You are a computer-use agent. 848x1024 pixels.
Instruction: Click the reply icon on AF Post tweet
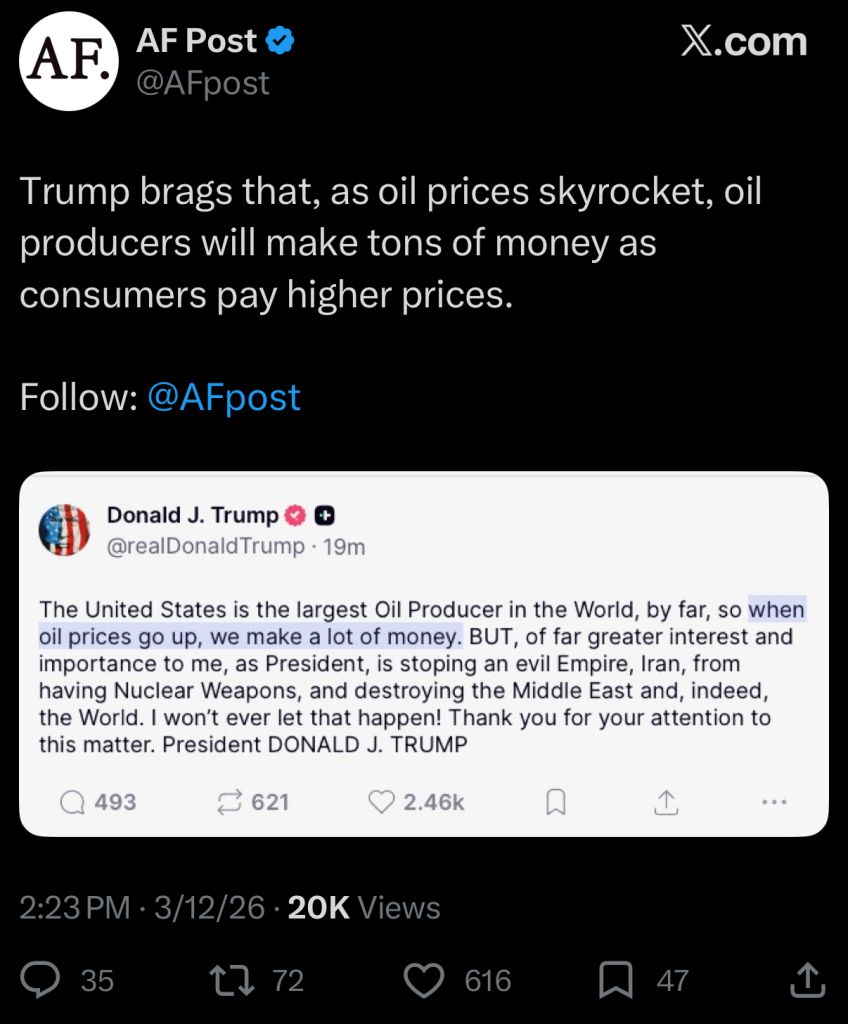[x=42, y=981]
